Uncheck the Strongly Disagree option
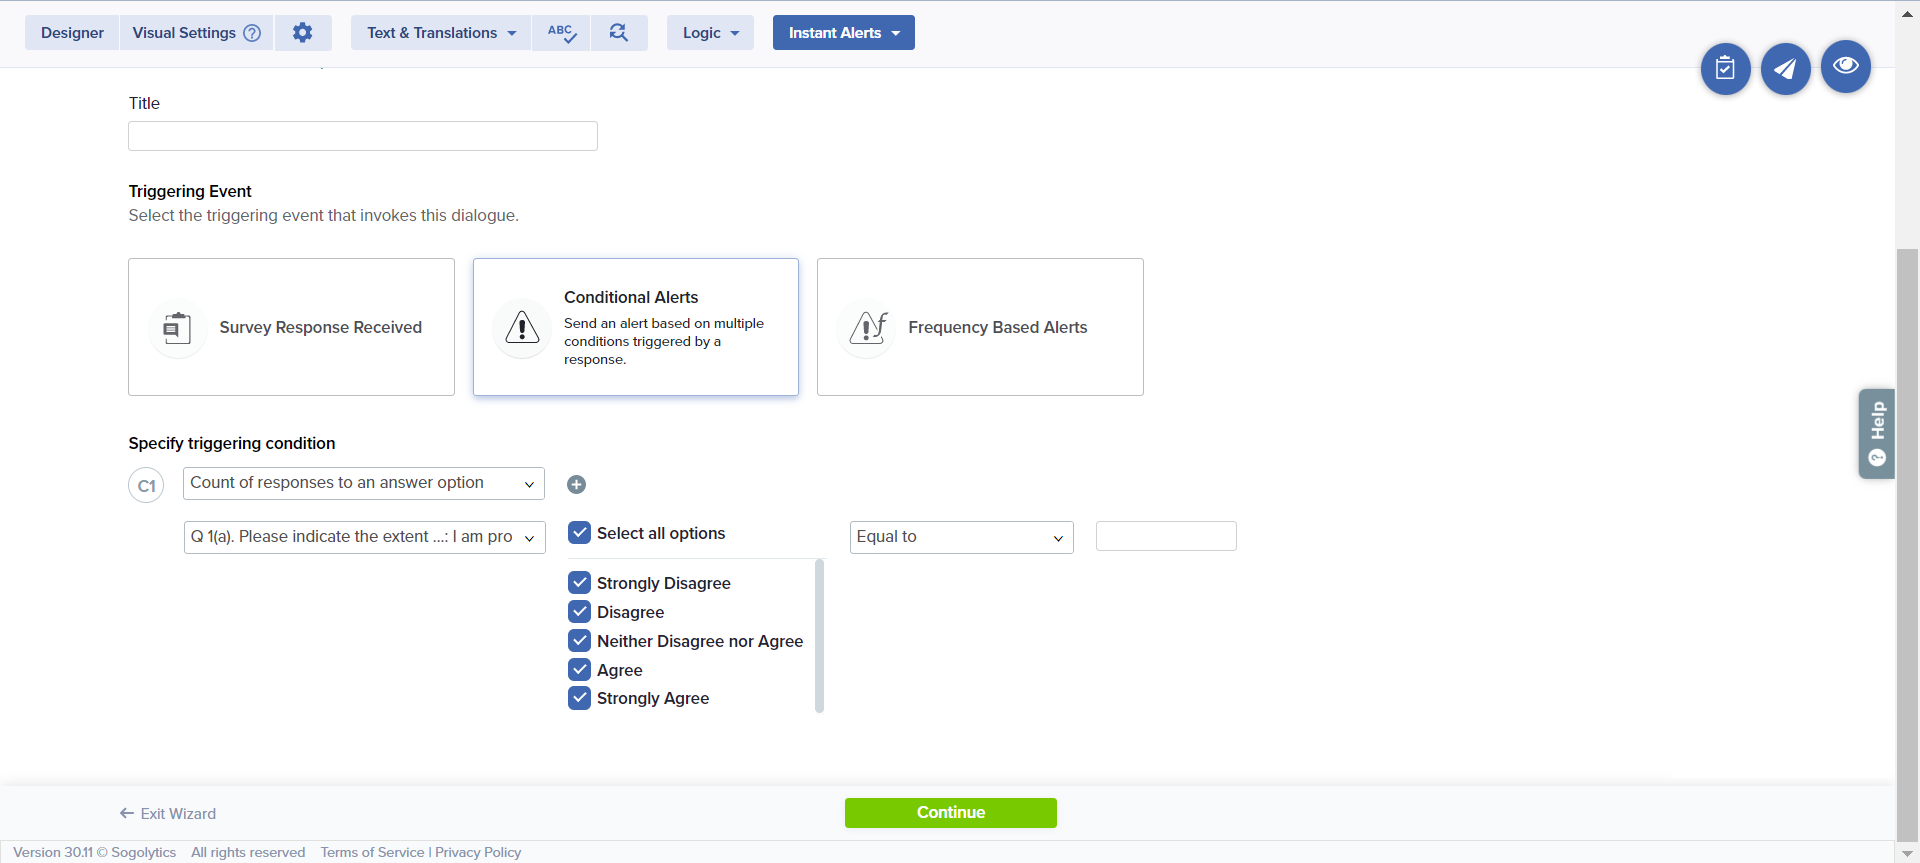1920x863 pixels. (580, 583)
